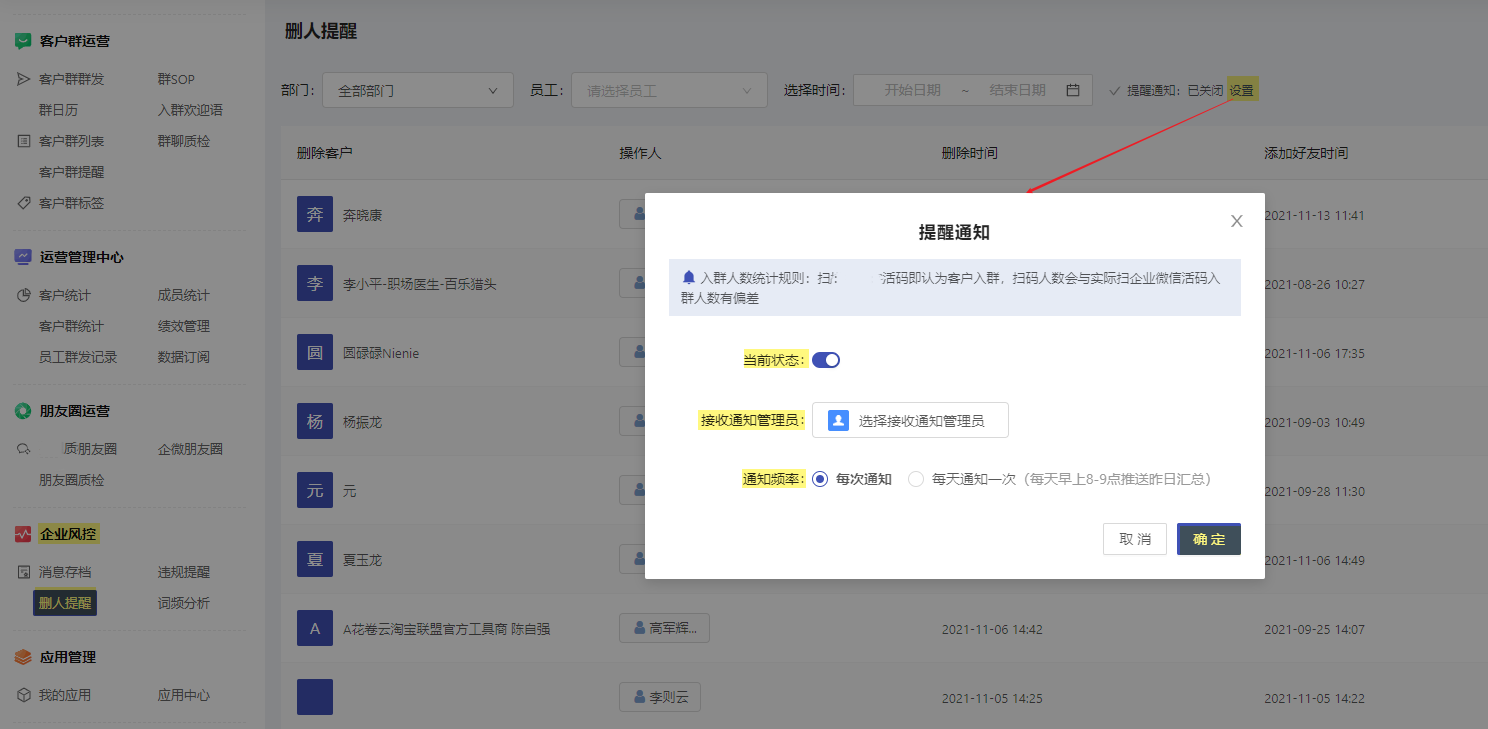Click the 应用管理 section stack icon

coord(23,657)
